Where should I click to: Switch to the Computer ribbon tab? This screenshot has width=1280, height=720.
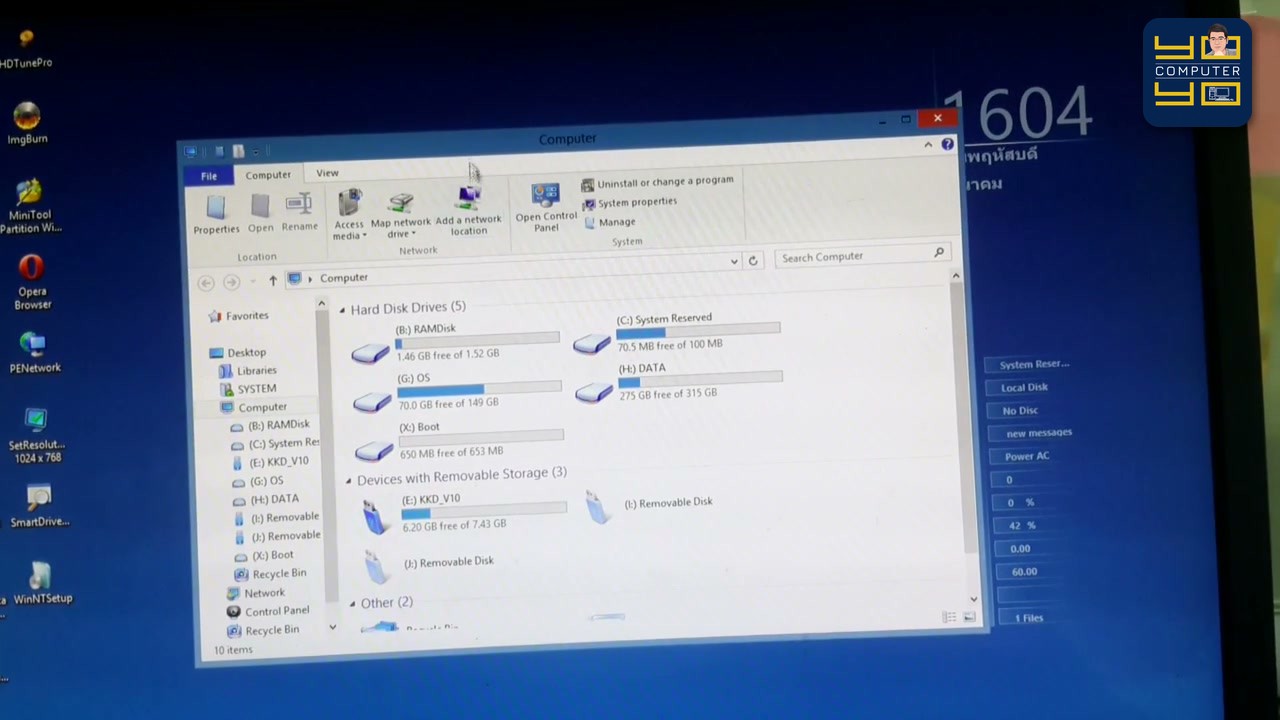click(268, 175)
